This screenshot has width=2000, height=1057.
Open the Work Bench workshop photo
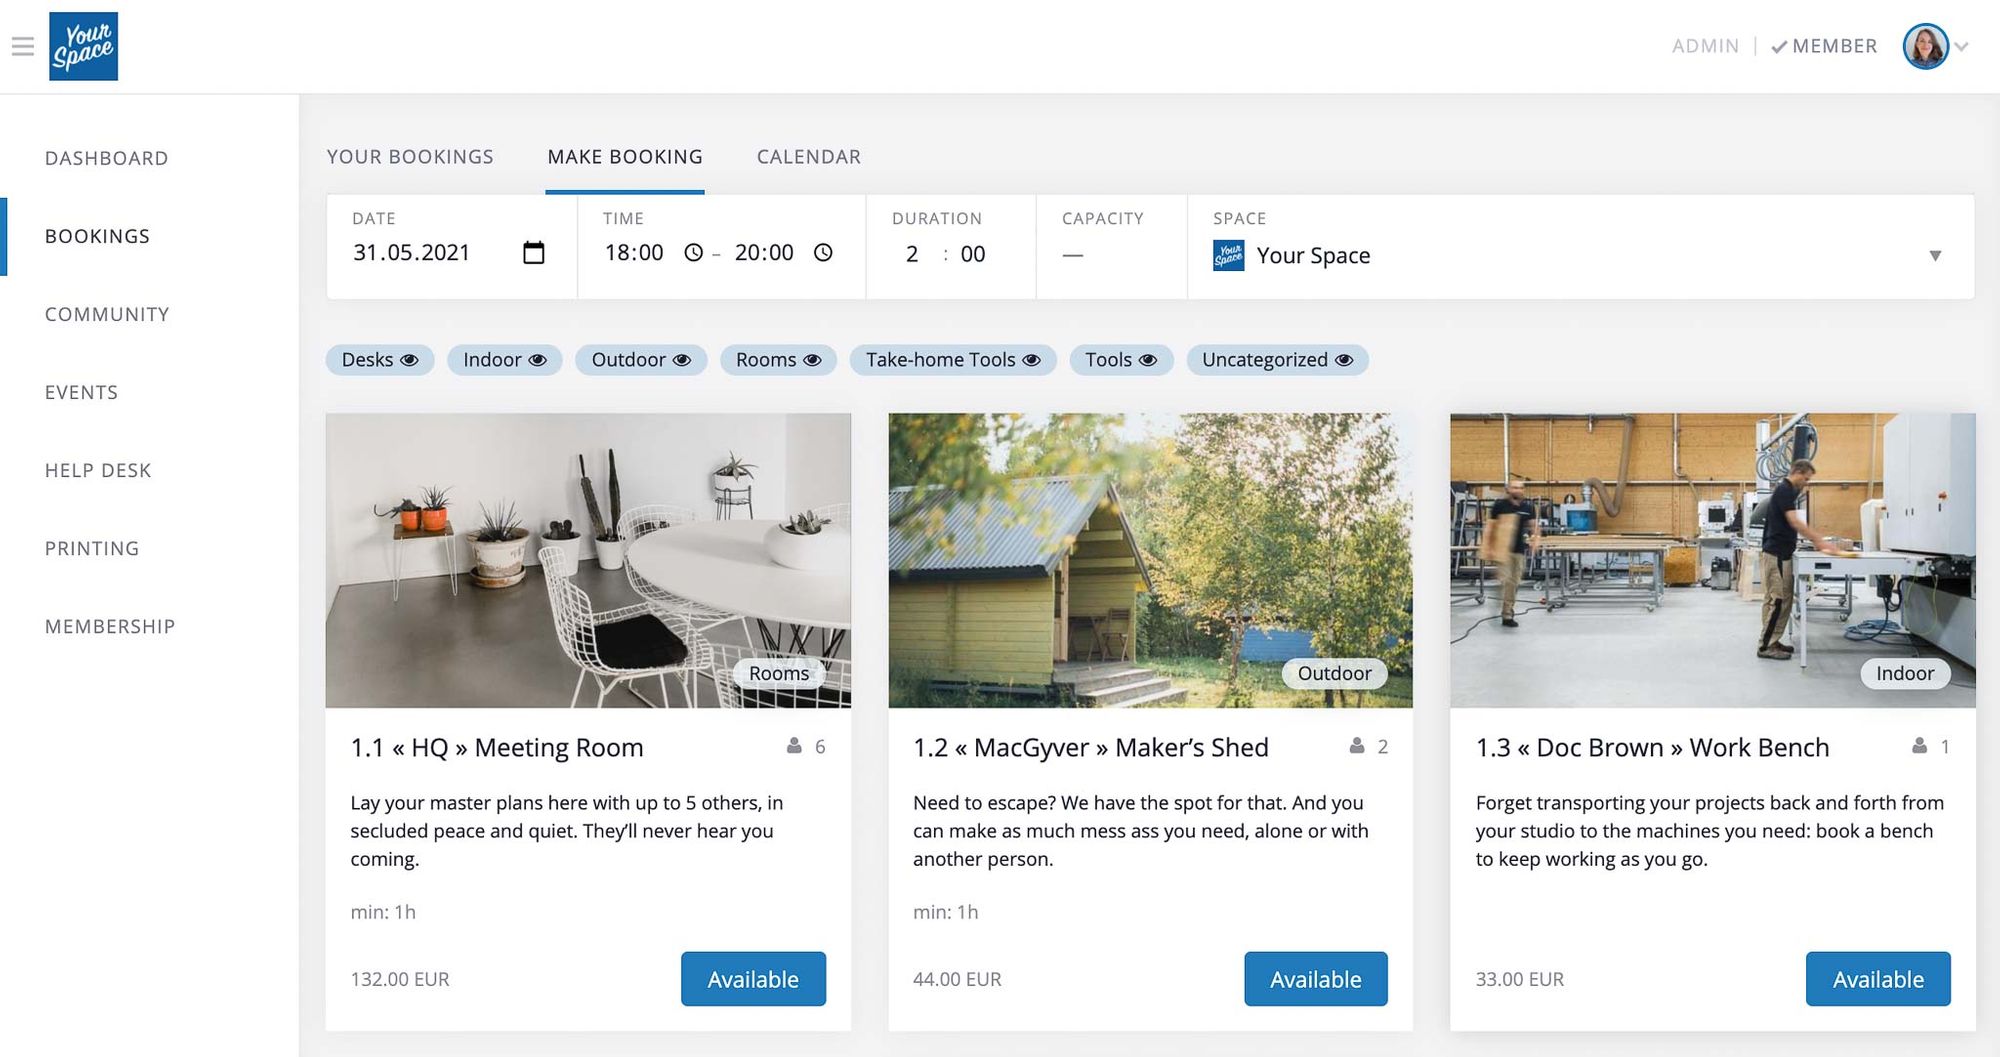tap(1713, 560)
